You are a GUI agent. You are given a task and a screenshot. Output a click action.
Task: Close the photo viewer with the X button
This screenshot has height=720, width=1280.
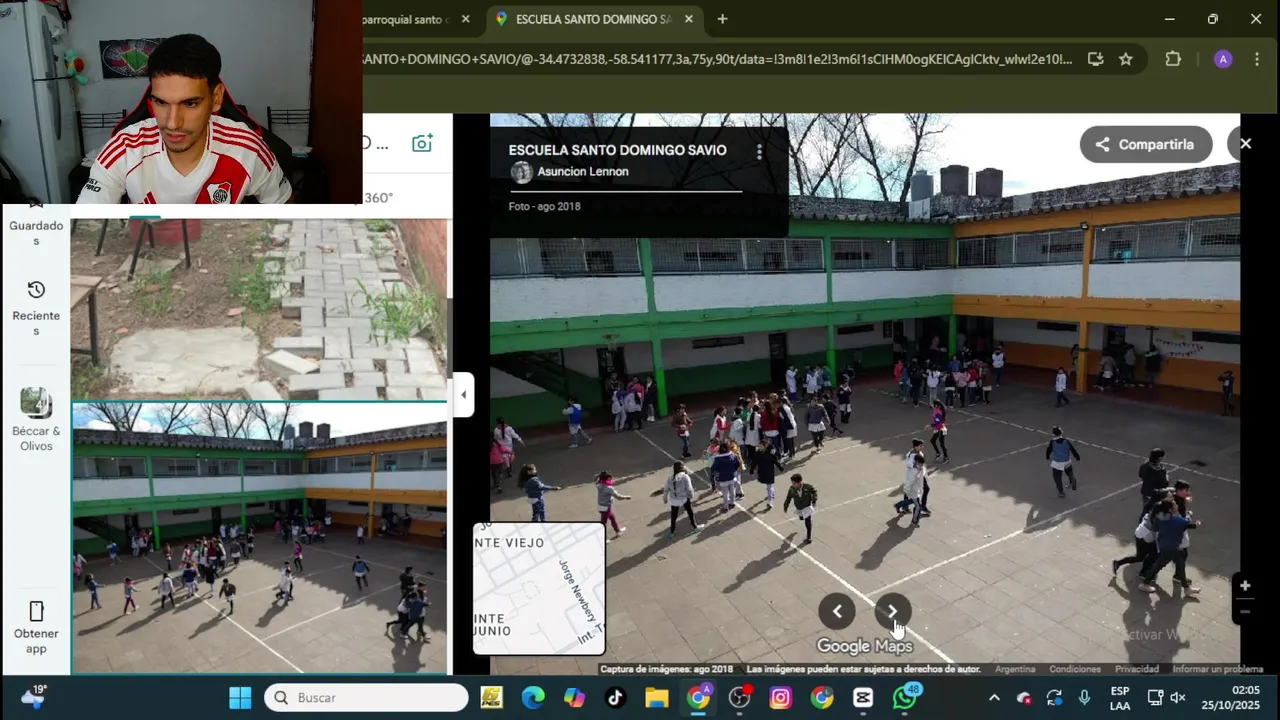click(x=1245, y=144)
